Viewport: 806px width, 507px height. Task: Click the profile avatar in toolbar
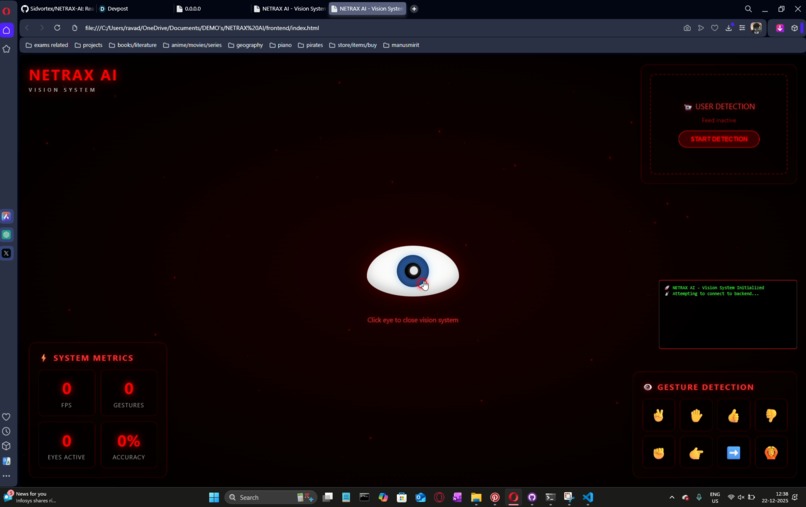[x=756, y=28]
